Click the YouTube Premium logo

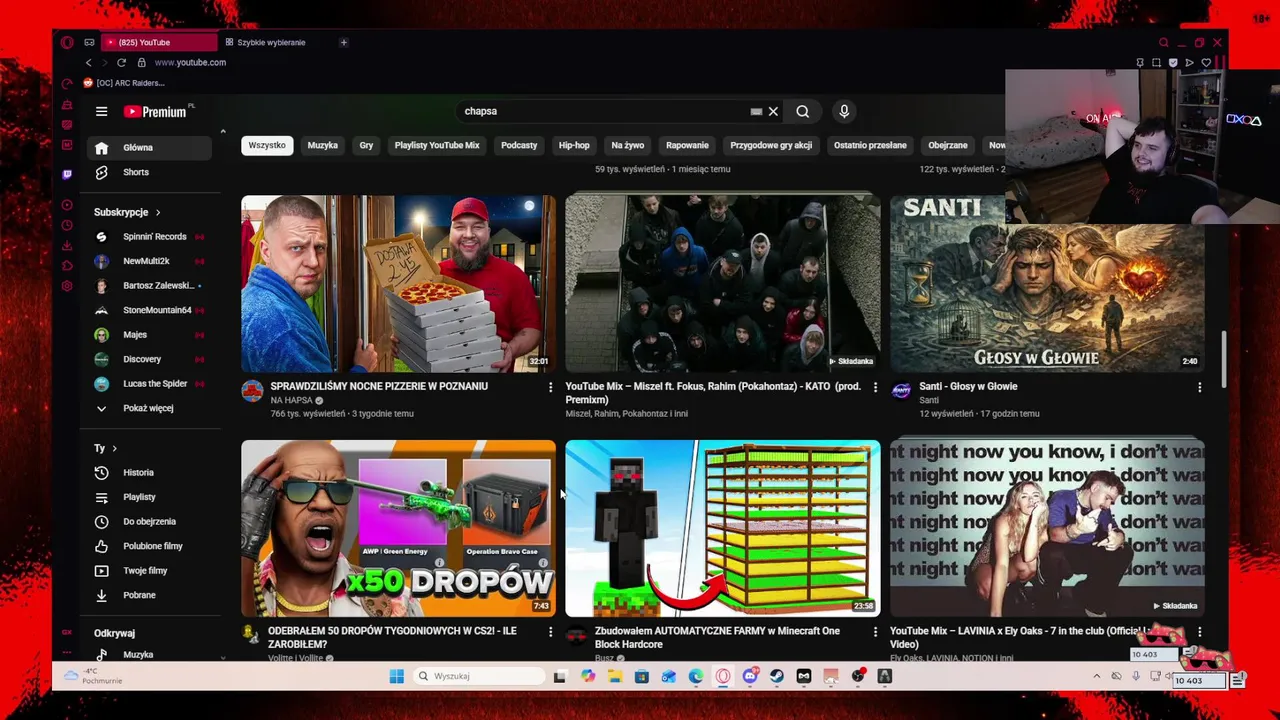pyautogui.click(x=156, y=112)
